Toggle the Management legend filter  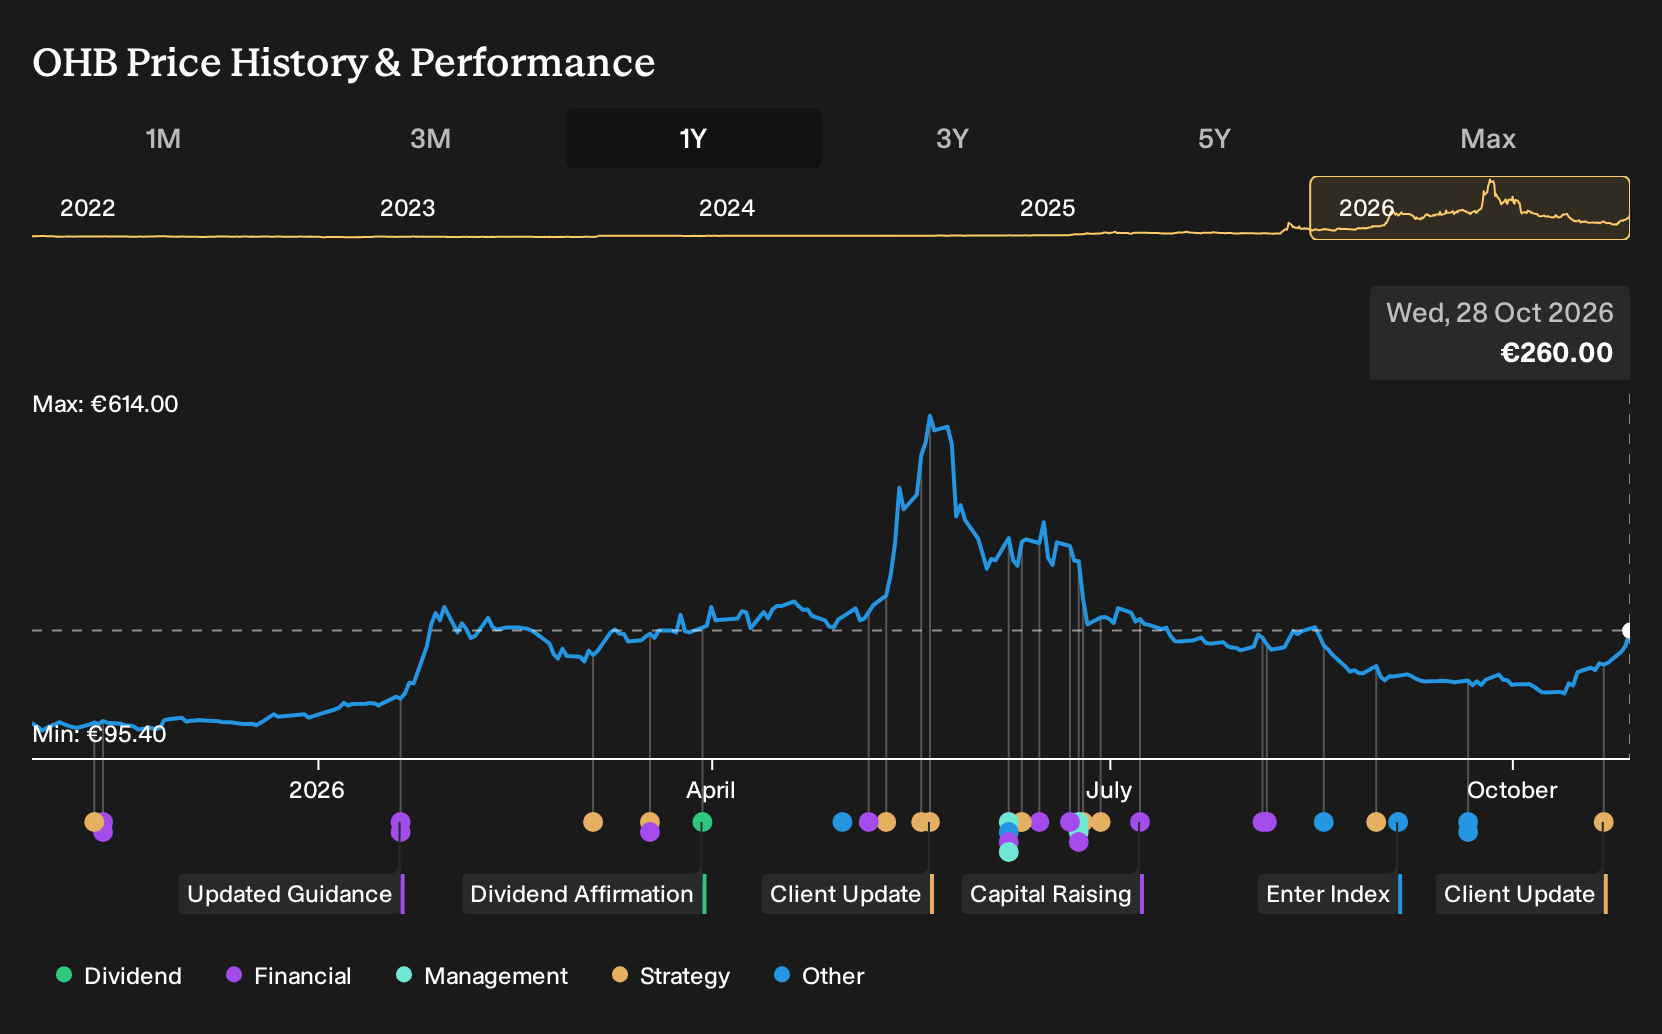tap(482, 976)
